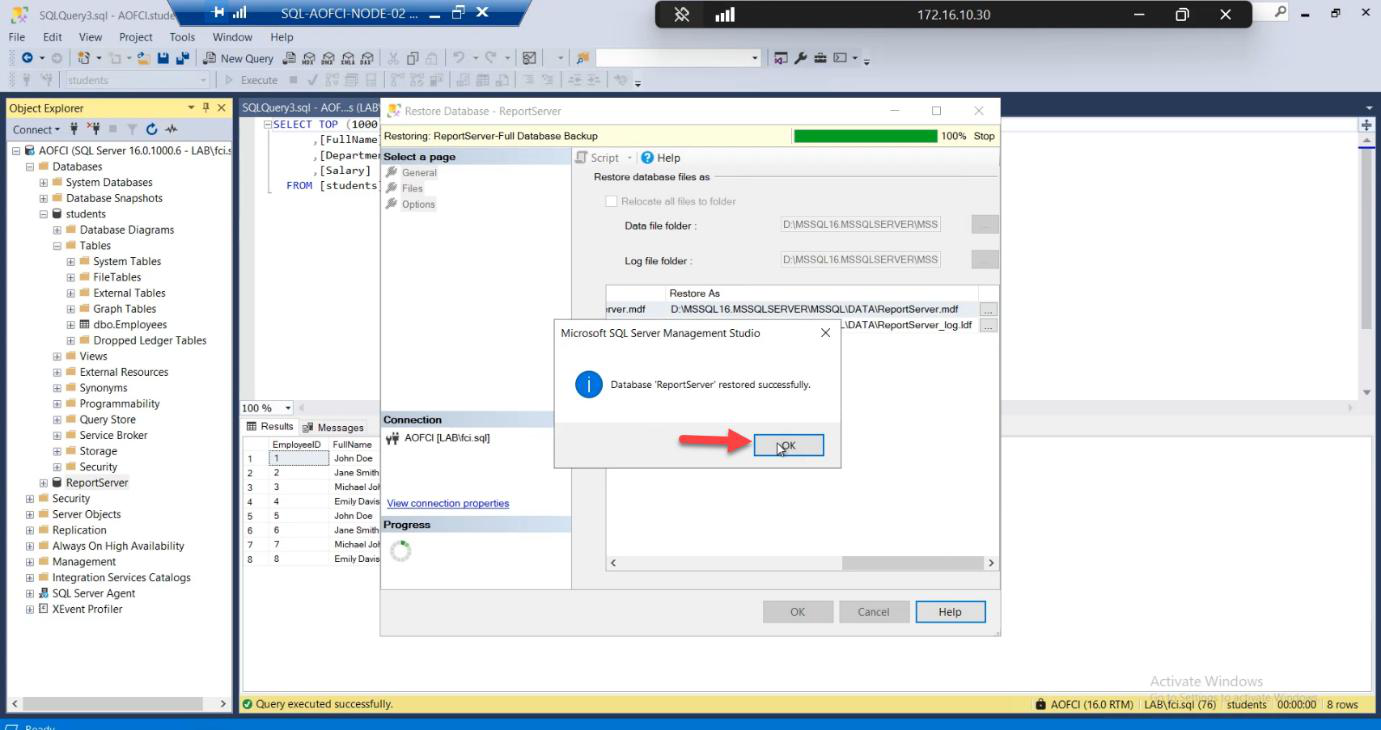Collapse the students database node
Image resolution: width=1381 pixels, height=730 pixels.
click(x=44, y=214)
